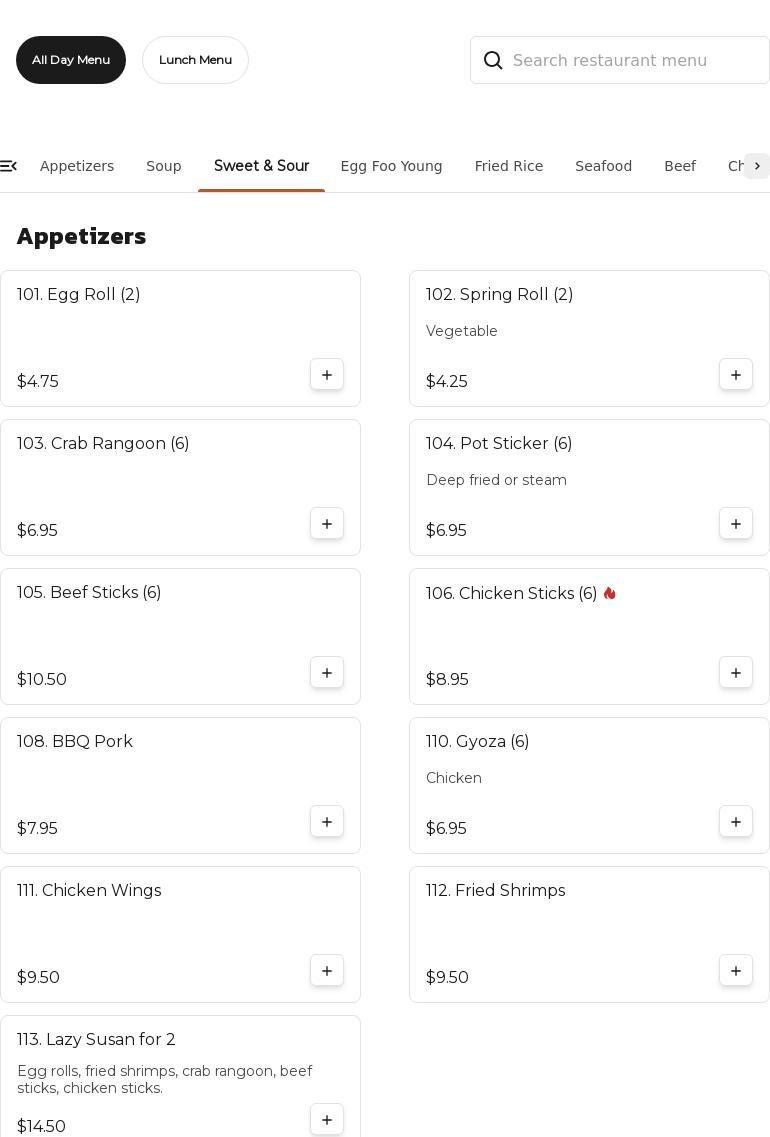This screenshot has height=1137, width=770.
Task: Jump to Fried Rice category
Action: 509,166
